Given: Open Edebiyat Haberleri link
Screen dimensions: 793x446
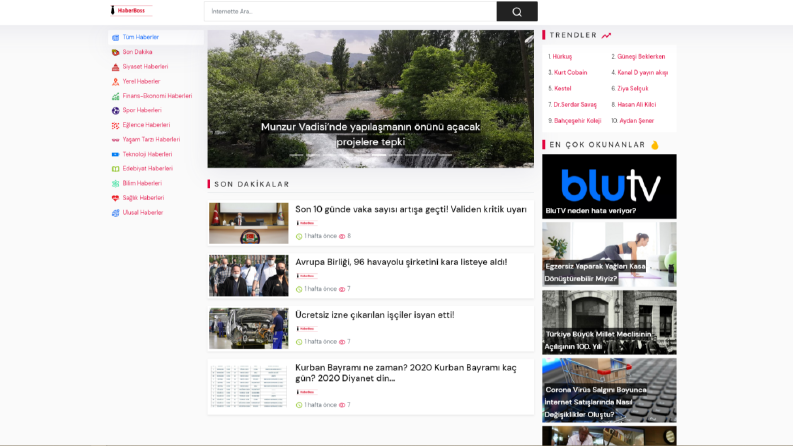Looking at the screenshot, I should pos(148,169).
